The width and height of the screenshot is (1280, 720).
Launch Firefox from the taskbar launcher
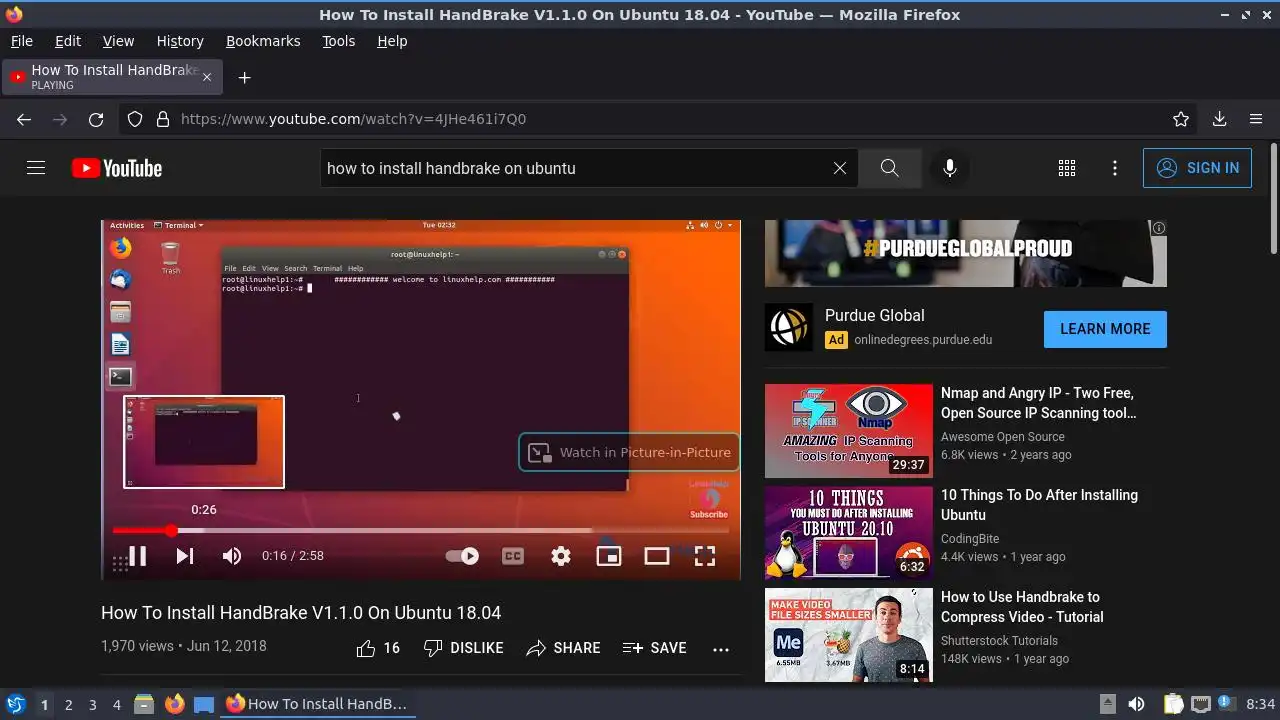point(174,704)
